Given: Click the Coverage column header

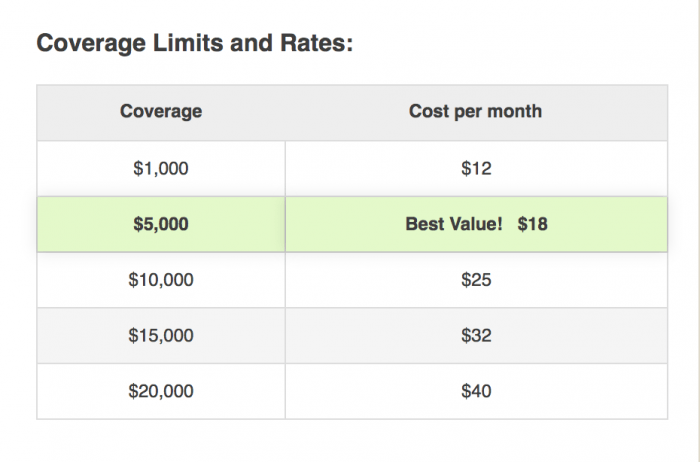Looking at the screenshot, I should [x=161, y=112].
